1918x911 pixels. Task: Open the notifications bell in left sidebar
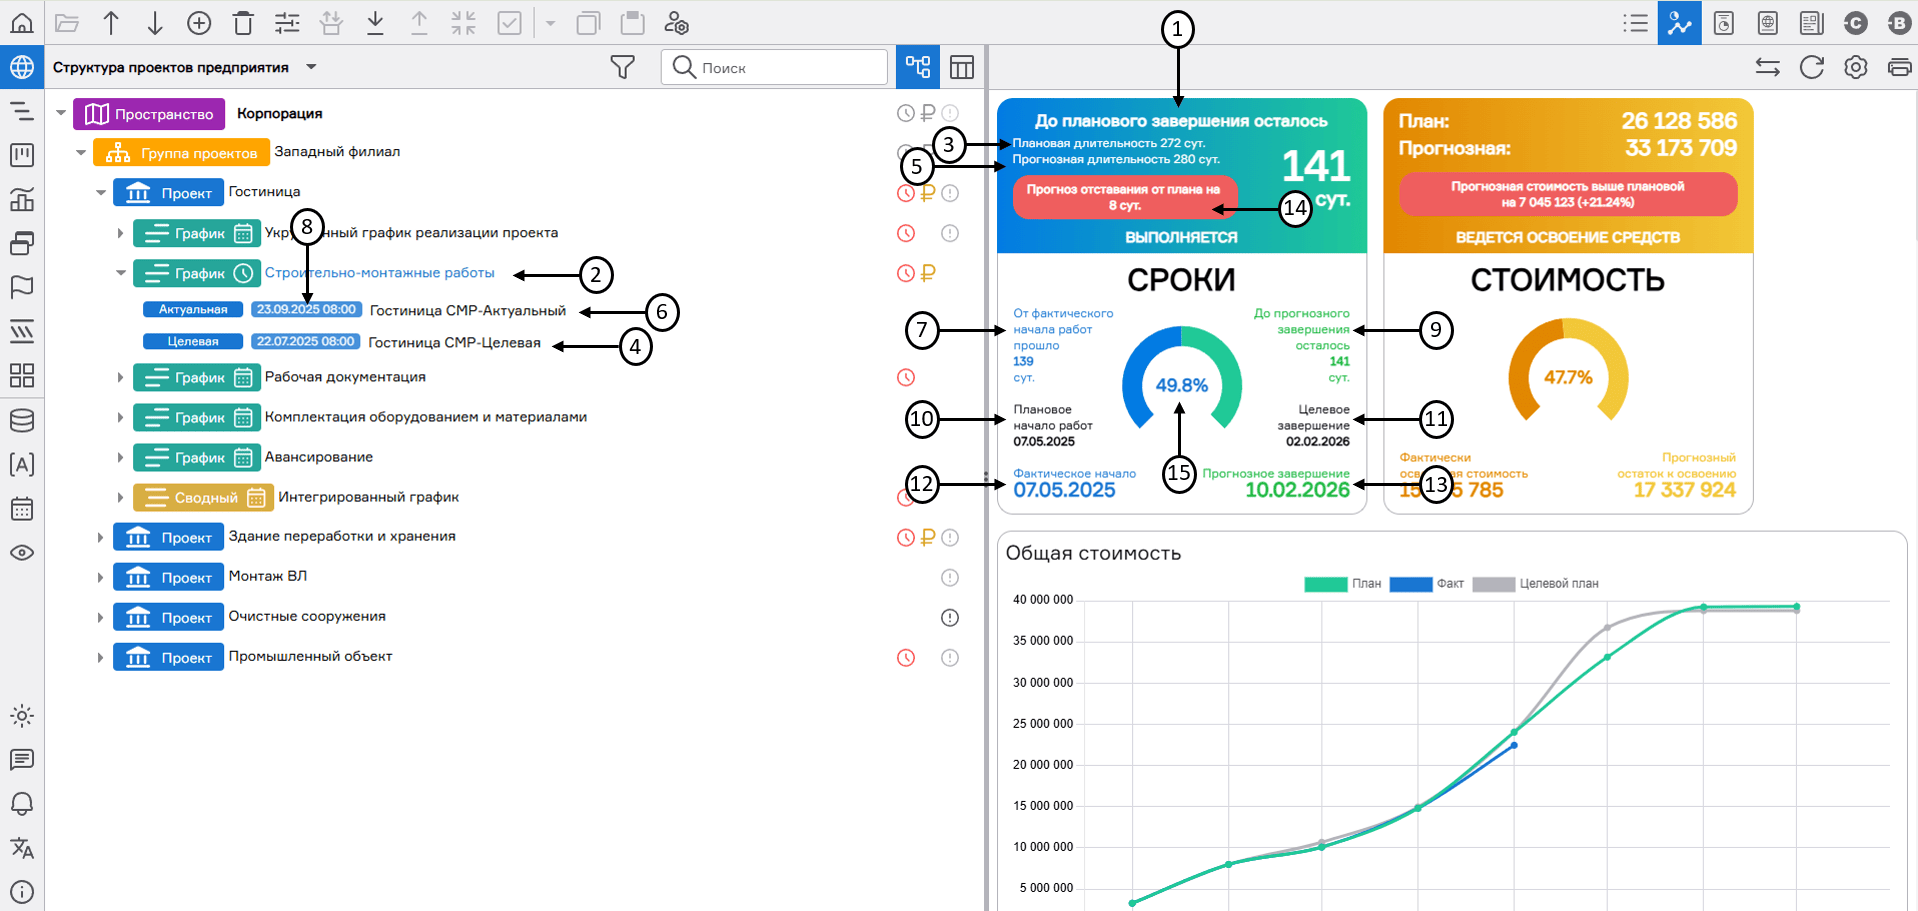pos(22,804)
